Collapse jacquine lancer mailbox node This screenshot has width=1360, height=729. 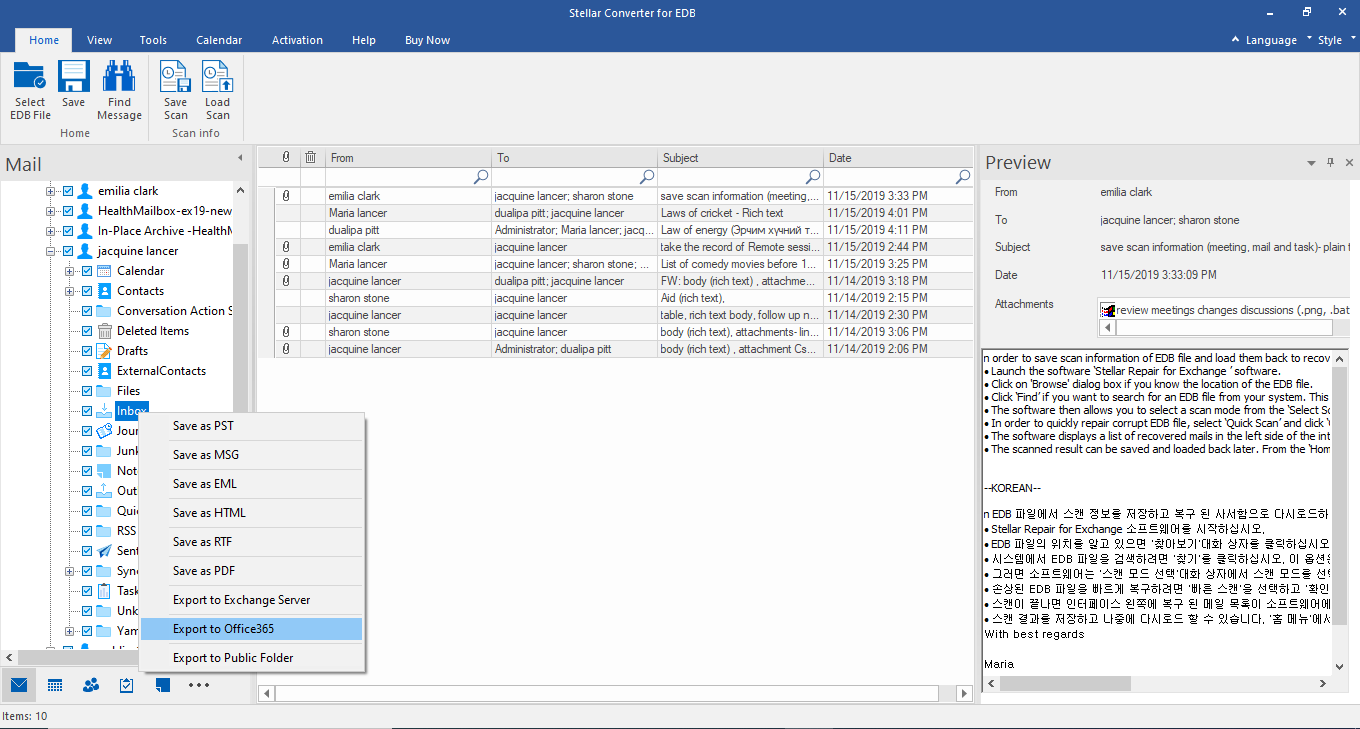50,251
